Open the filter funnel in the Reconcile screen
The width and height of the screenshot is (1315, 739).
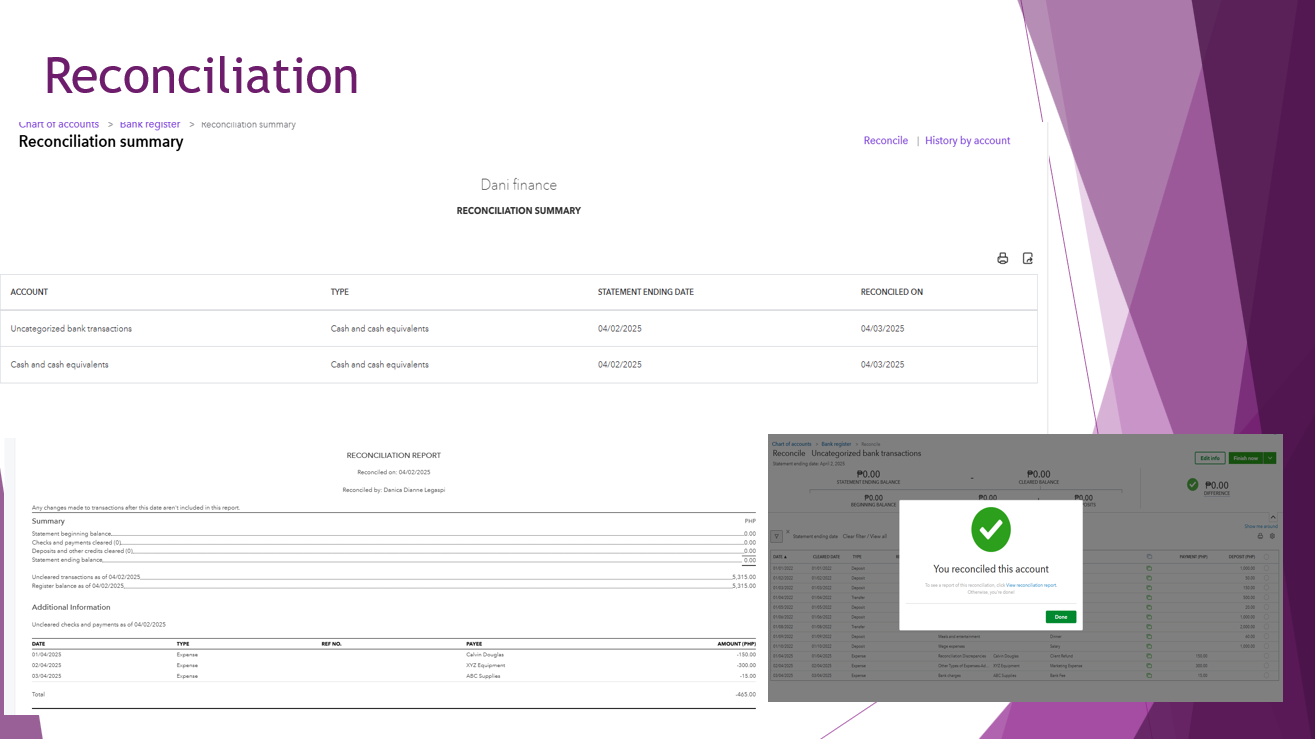point(777,537)
